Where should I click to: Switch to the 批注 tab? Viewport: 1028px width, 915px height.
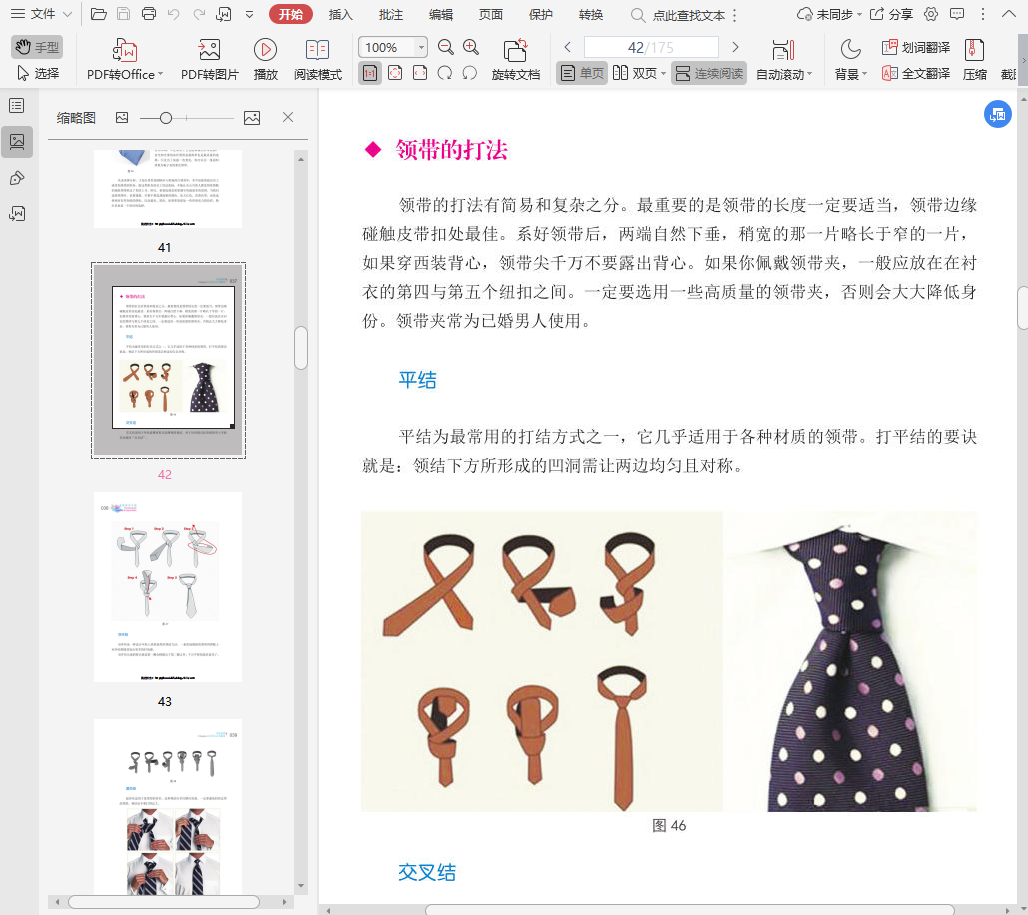[391, 14]
